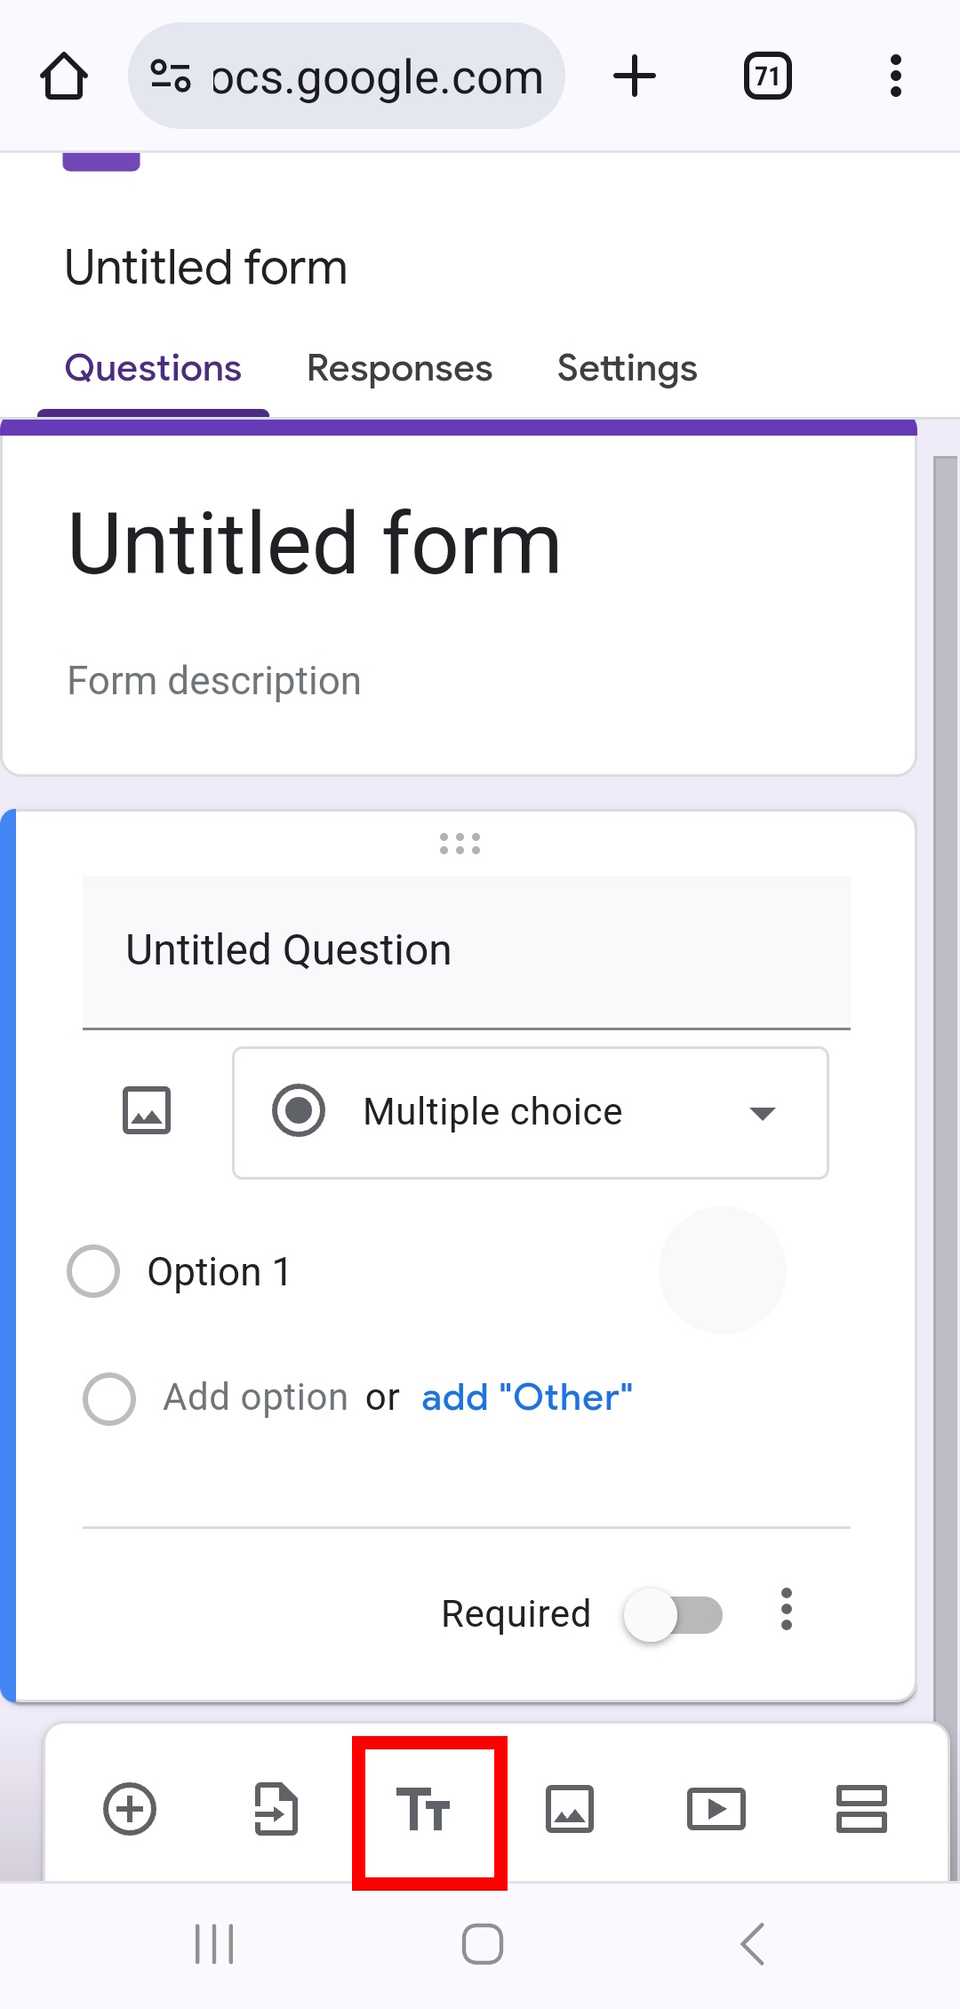The height and width of the screenshot is (2009, 960).
Task: Select the Option 1 radio button
Action: pos(92,1271)
